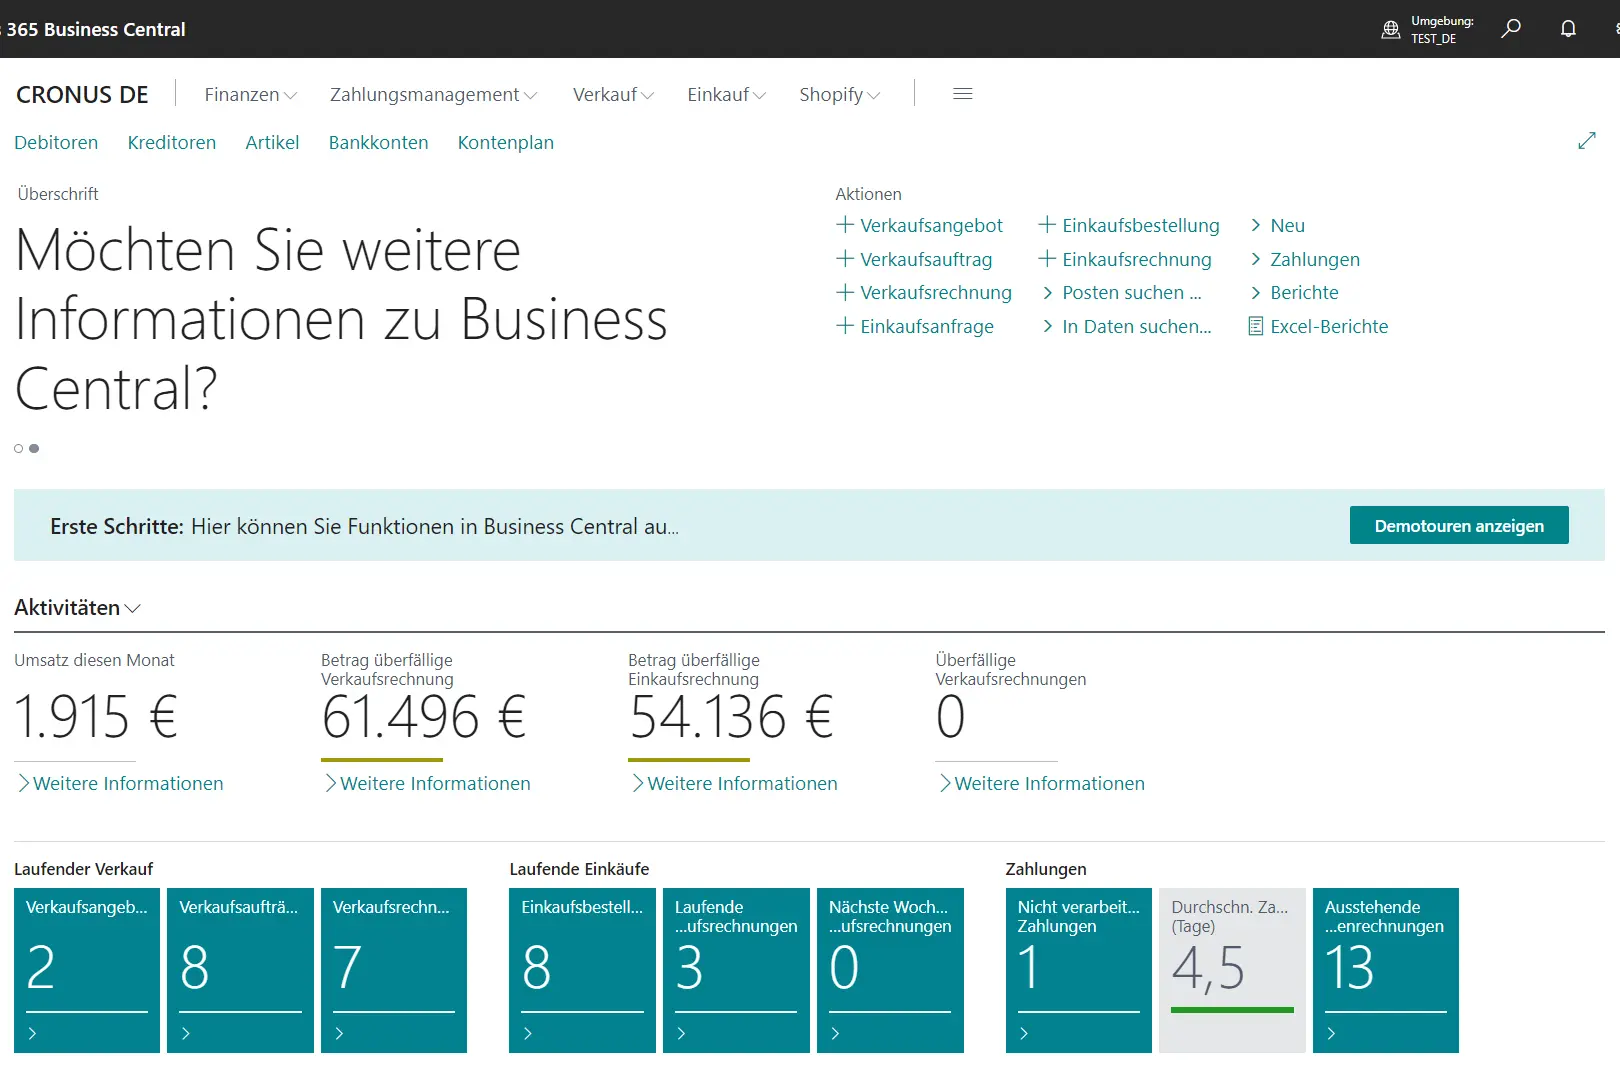Open the Verkauf menu
The height and width of the screenshot is (1080, 1620).
612,94
